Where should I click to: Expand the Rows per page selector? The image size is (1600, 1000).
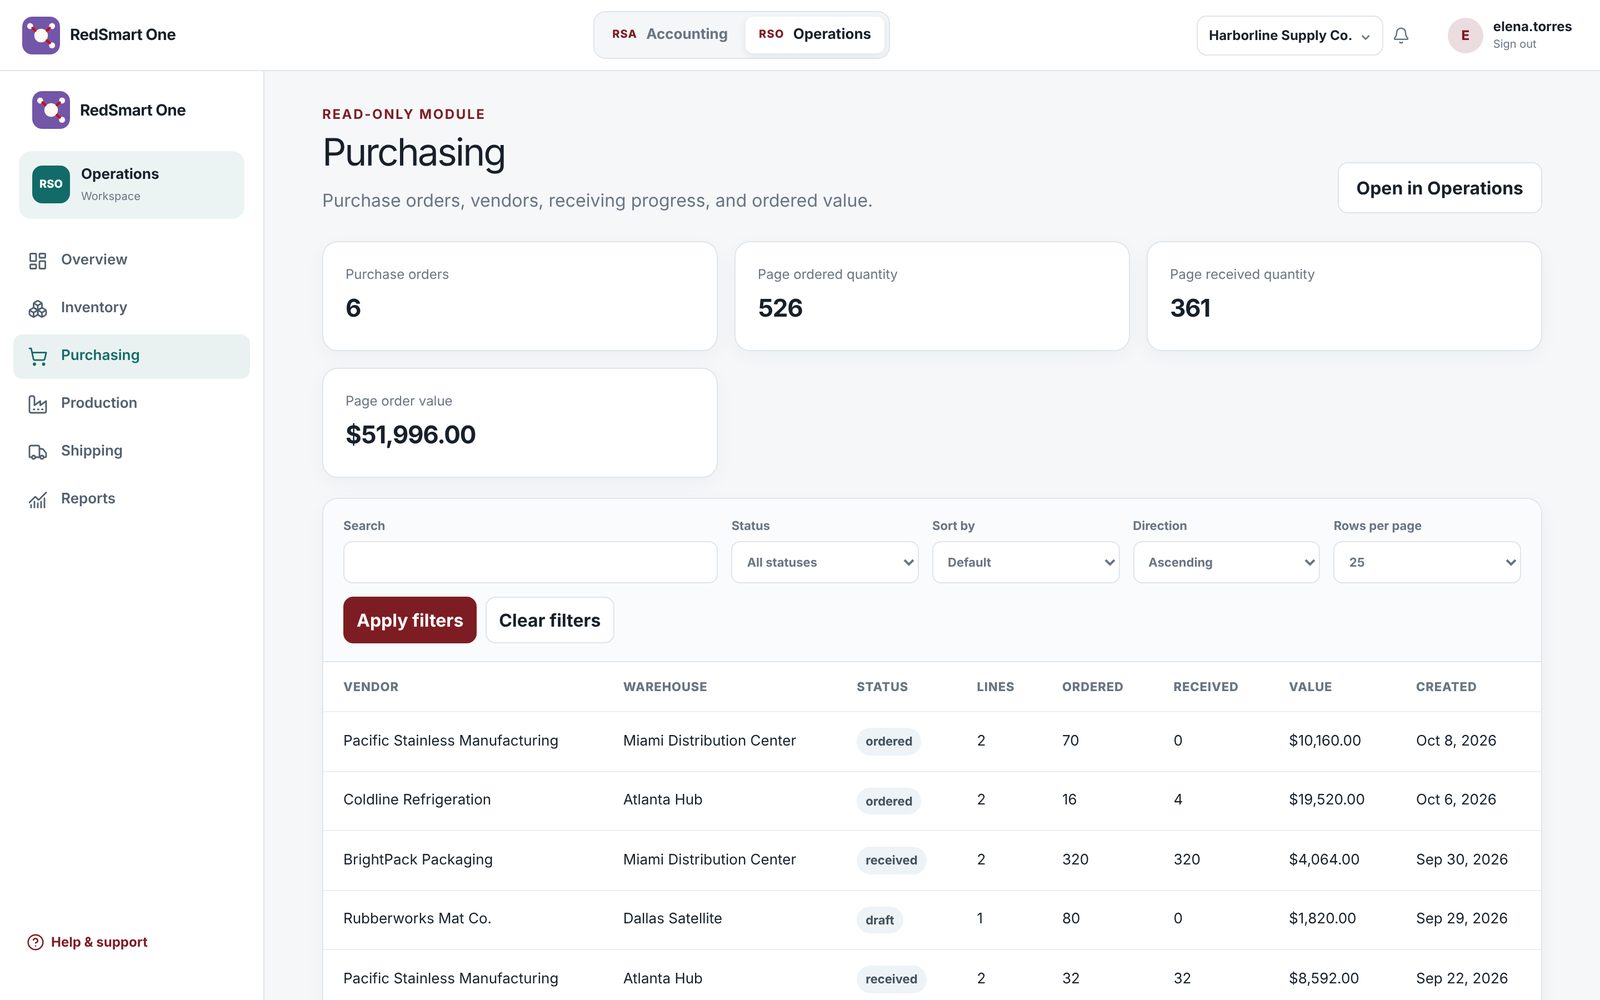(1427, 562)
